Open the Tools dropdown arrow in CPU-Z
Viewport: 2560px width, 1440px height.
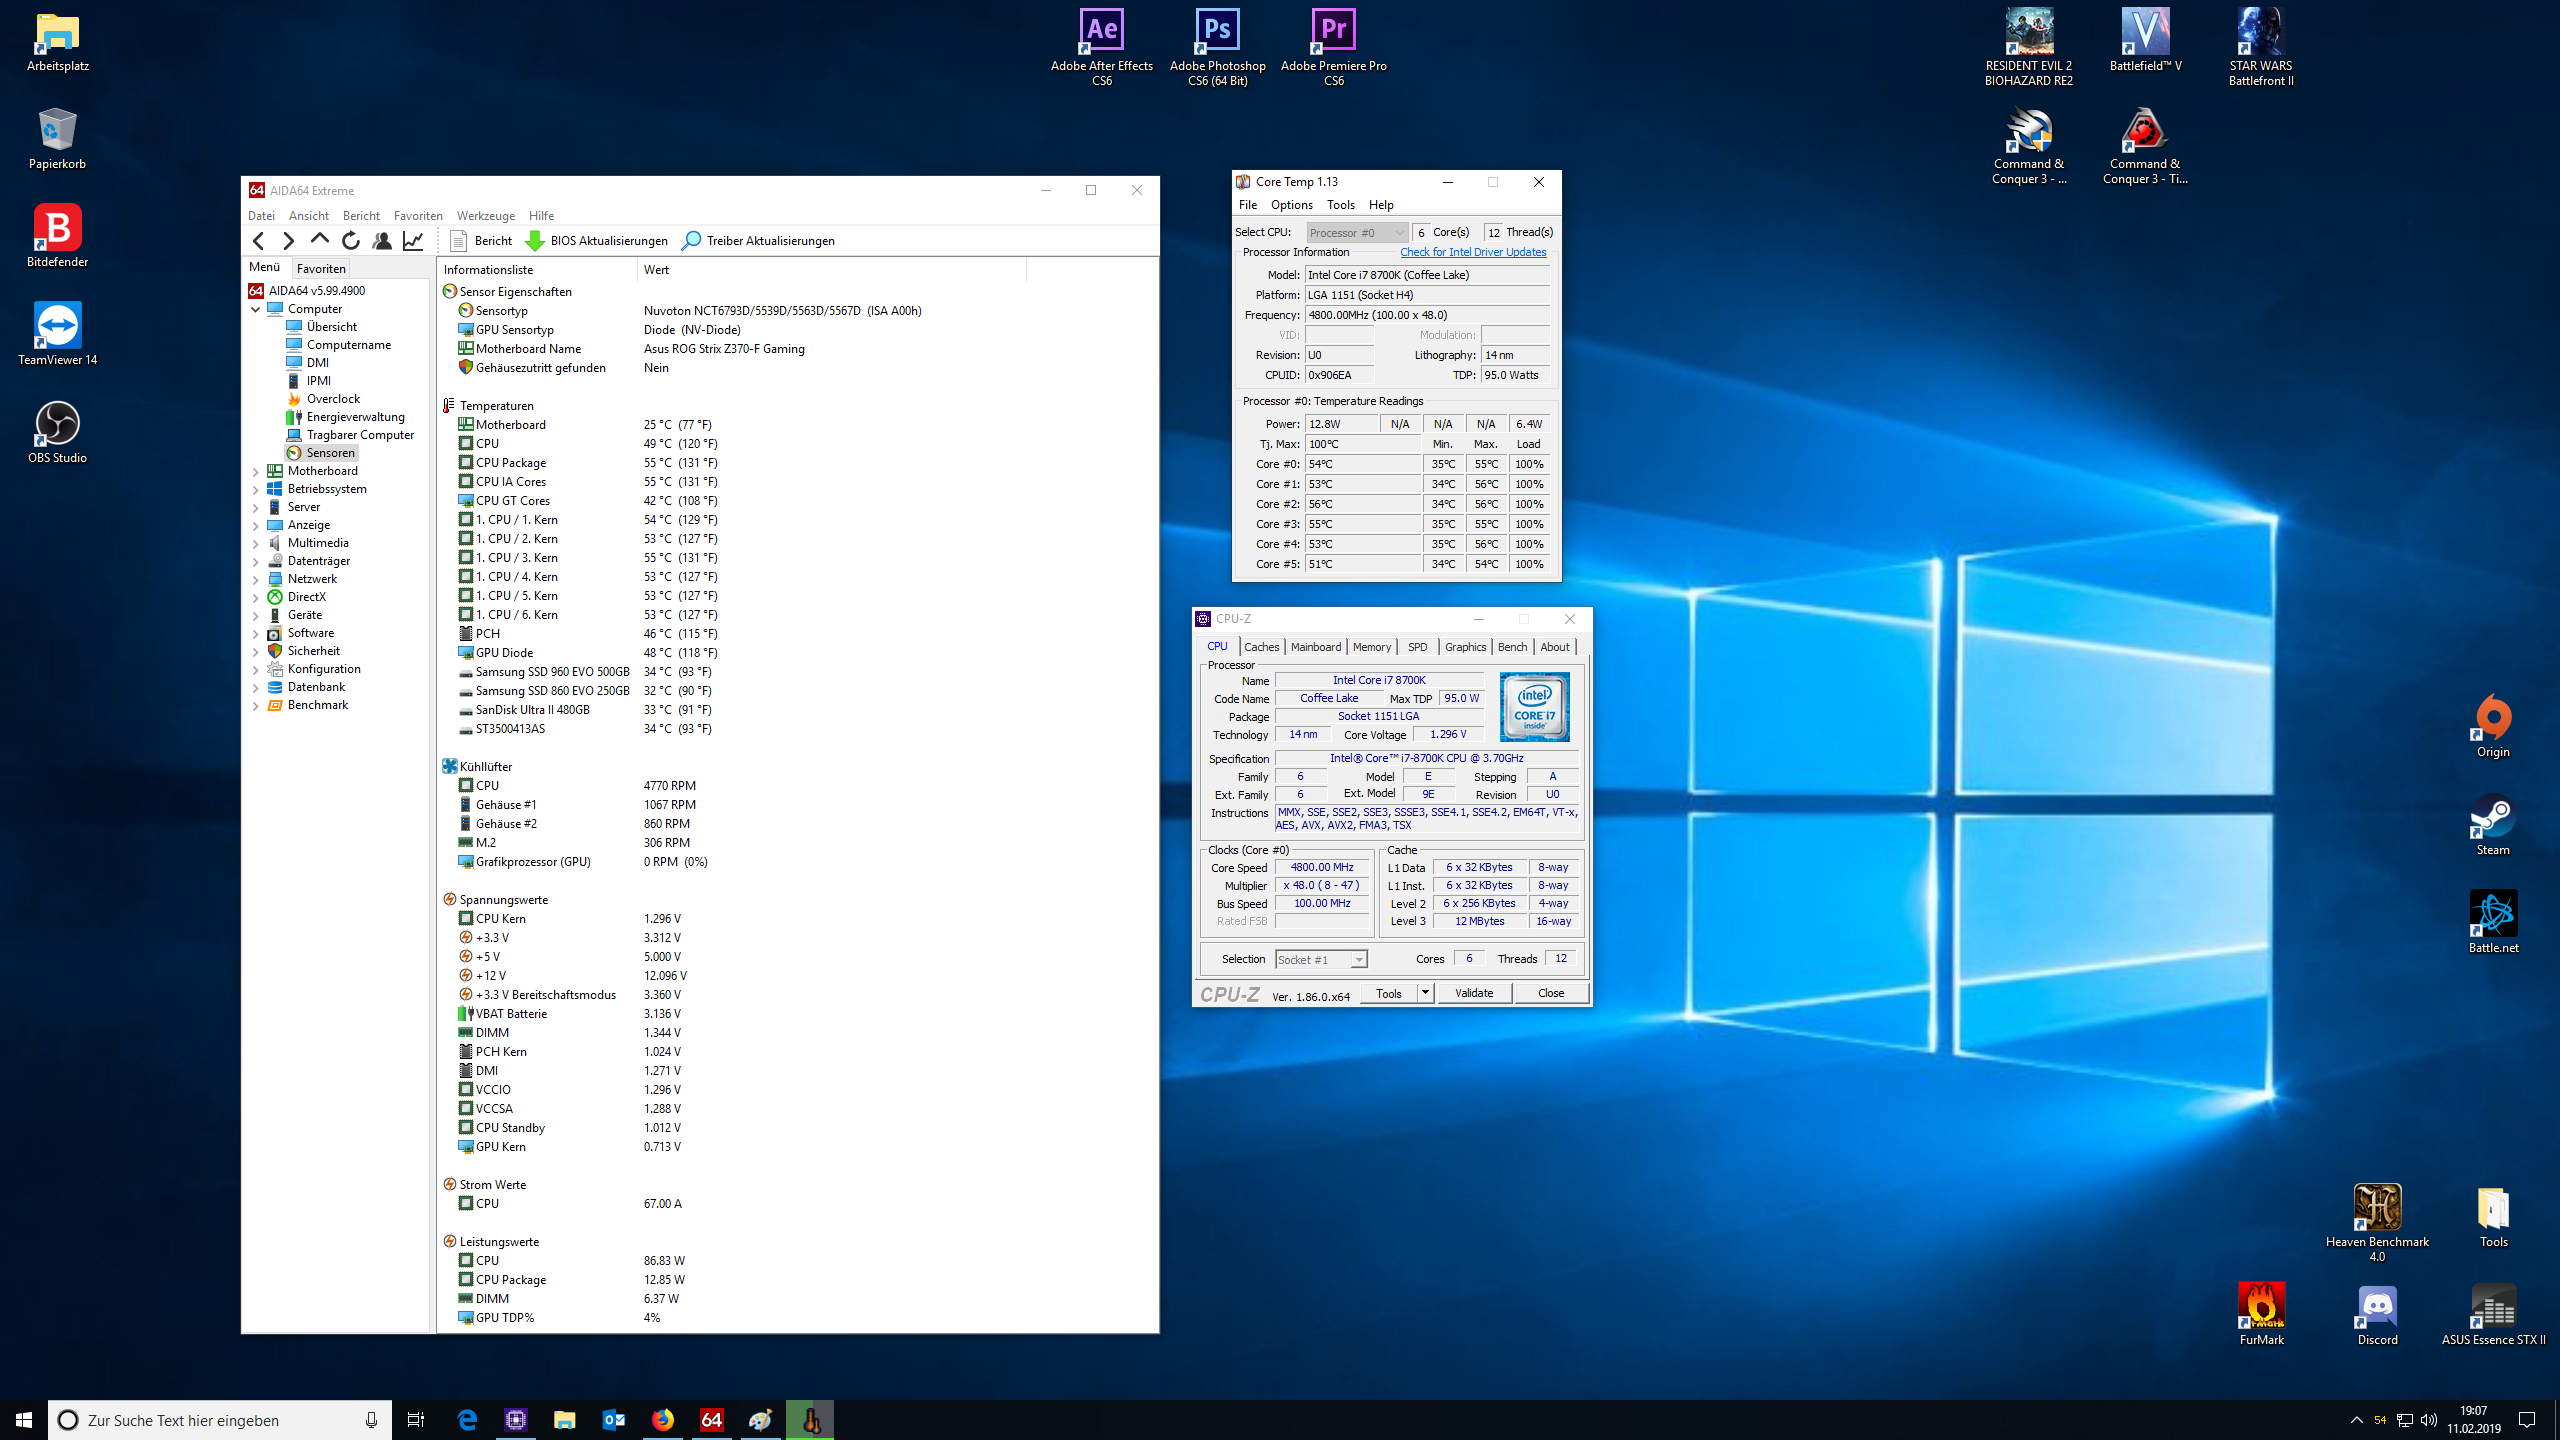tap(1425, 993)
